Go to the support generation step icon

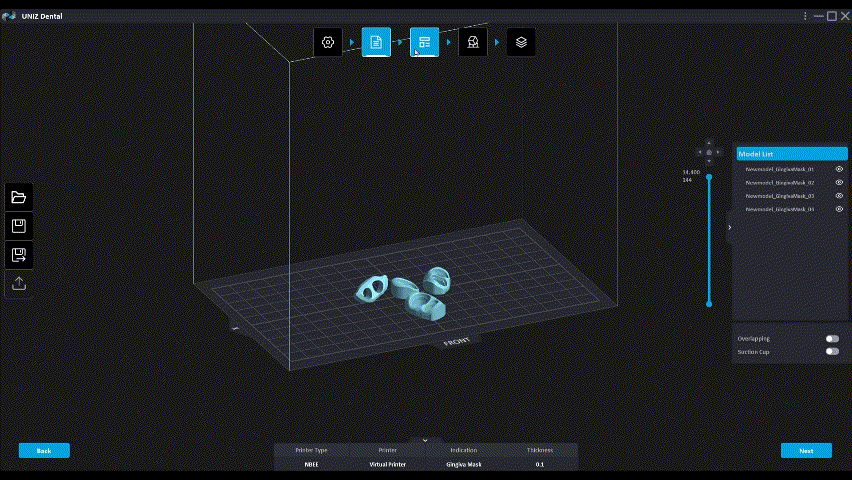pos(473,42)
